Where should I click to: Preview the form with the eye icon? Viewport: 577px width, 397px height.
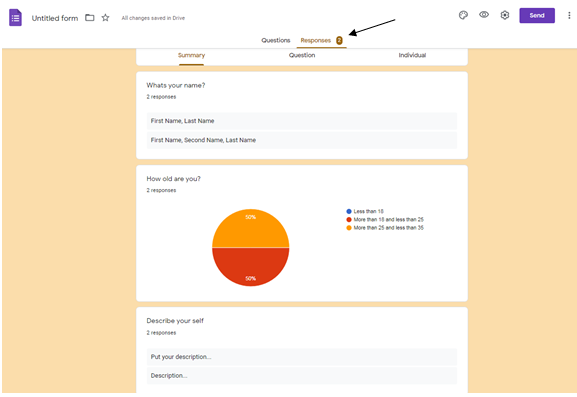click(x=484, y=15)
